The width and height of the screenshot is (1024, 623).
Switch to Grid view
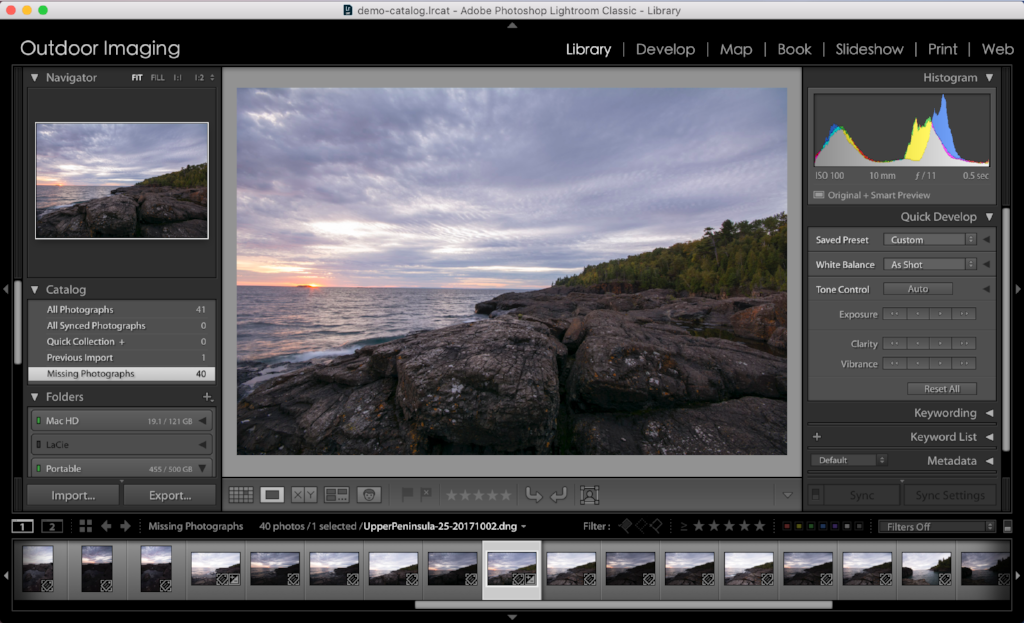point(241,495)
